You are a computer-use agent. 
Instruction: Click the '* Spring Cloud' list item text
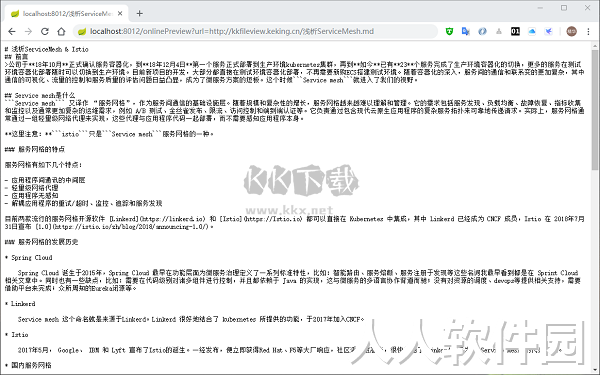pyautogui.click(x=28, y=258)
